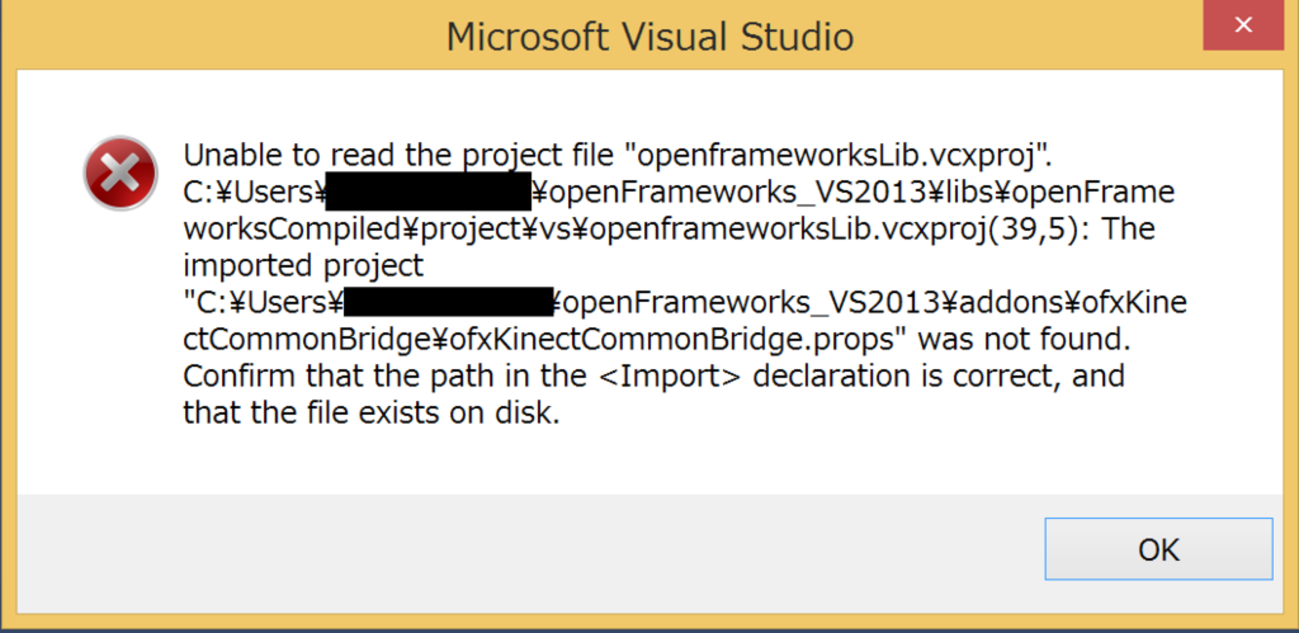Click the "ofxKinectCommonBridge.props" file name

point(671,339)
